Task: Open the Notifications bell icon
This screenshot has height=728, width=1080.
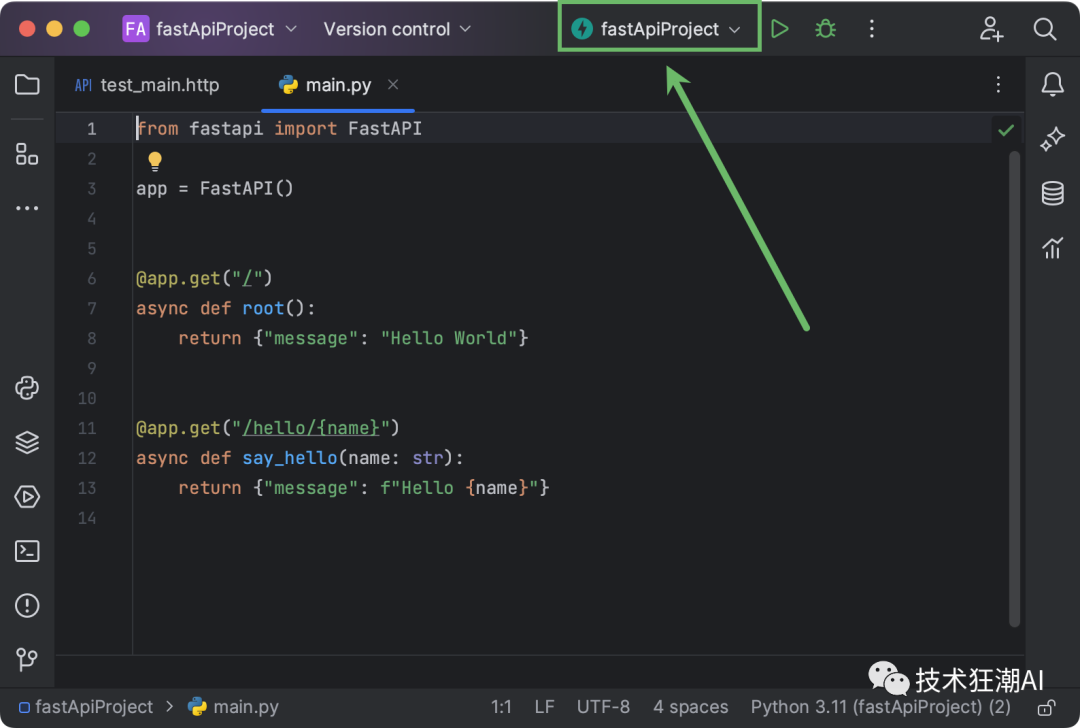Action: point(1052,85)
